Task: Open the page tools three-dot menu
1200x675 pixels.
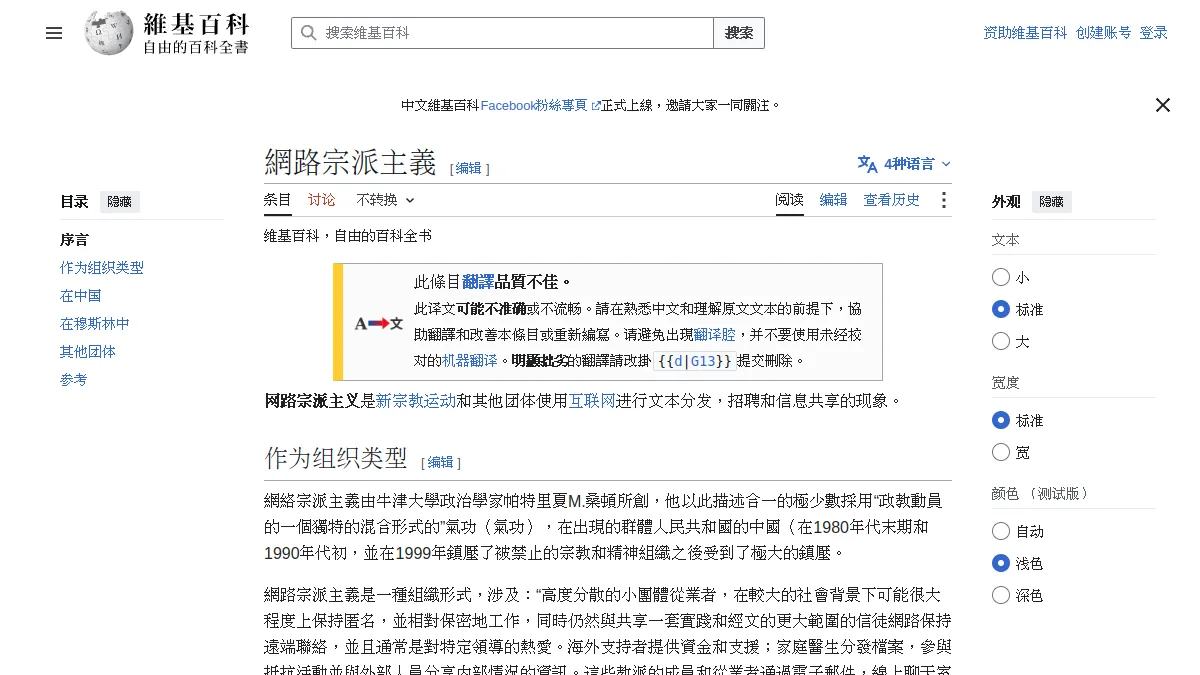Action: pyautogui.click(x=943, y=200)
